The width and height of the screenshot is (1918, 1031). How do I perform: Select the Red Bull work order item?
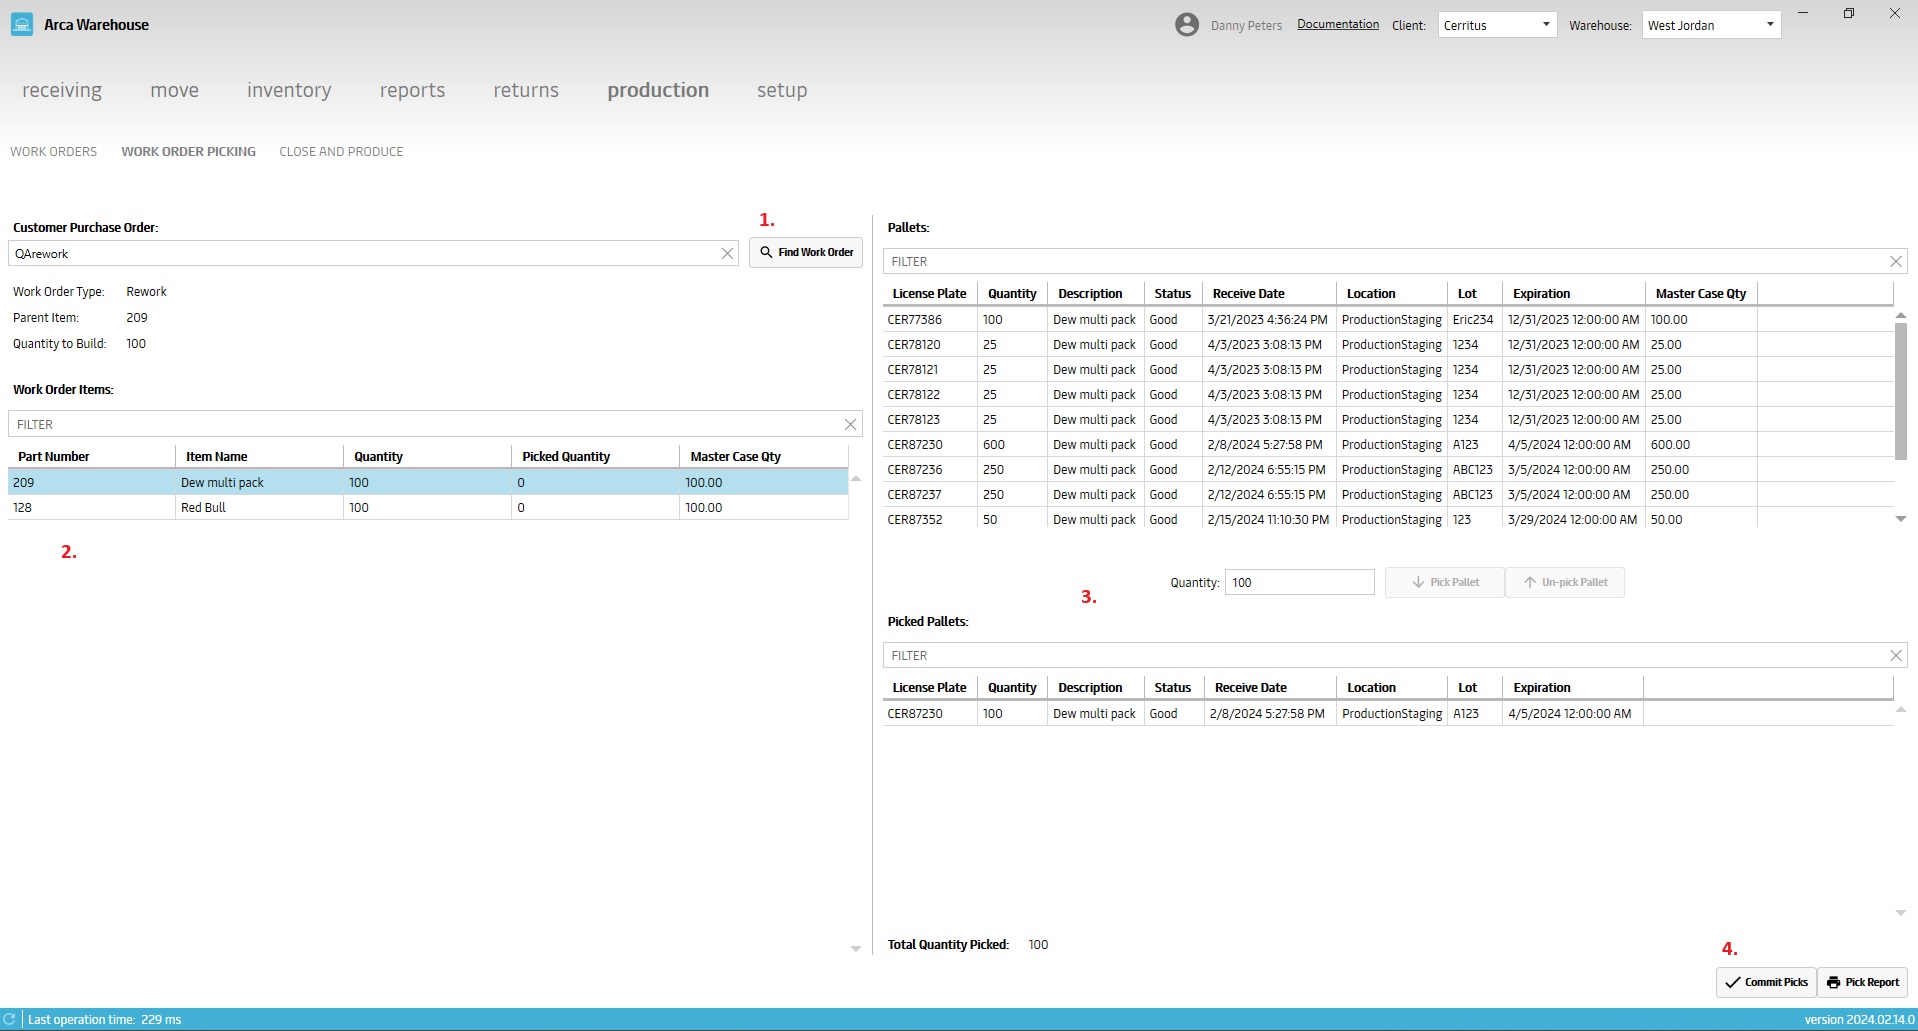click(428, 507)
